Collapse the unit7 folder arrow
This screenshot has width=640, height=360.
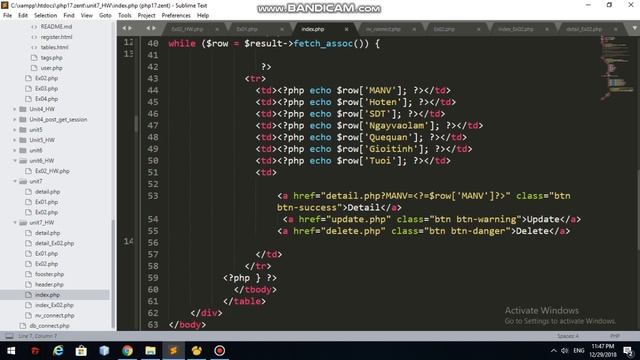coord(15,181)
